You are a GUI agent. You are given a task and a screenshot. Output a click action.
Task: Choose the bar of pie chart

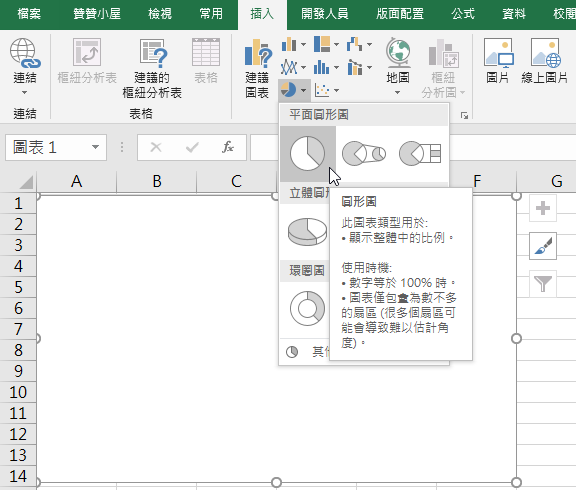pyautogui.click(x=420, y=154)
